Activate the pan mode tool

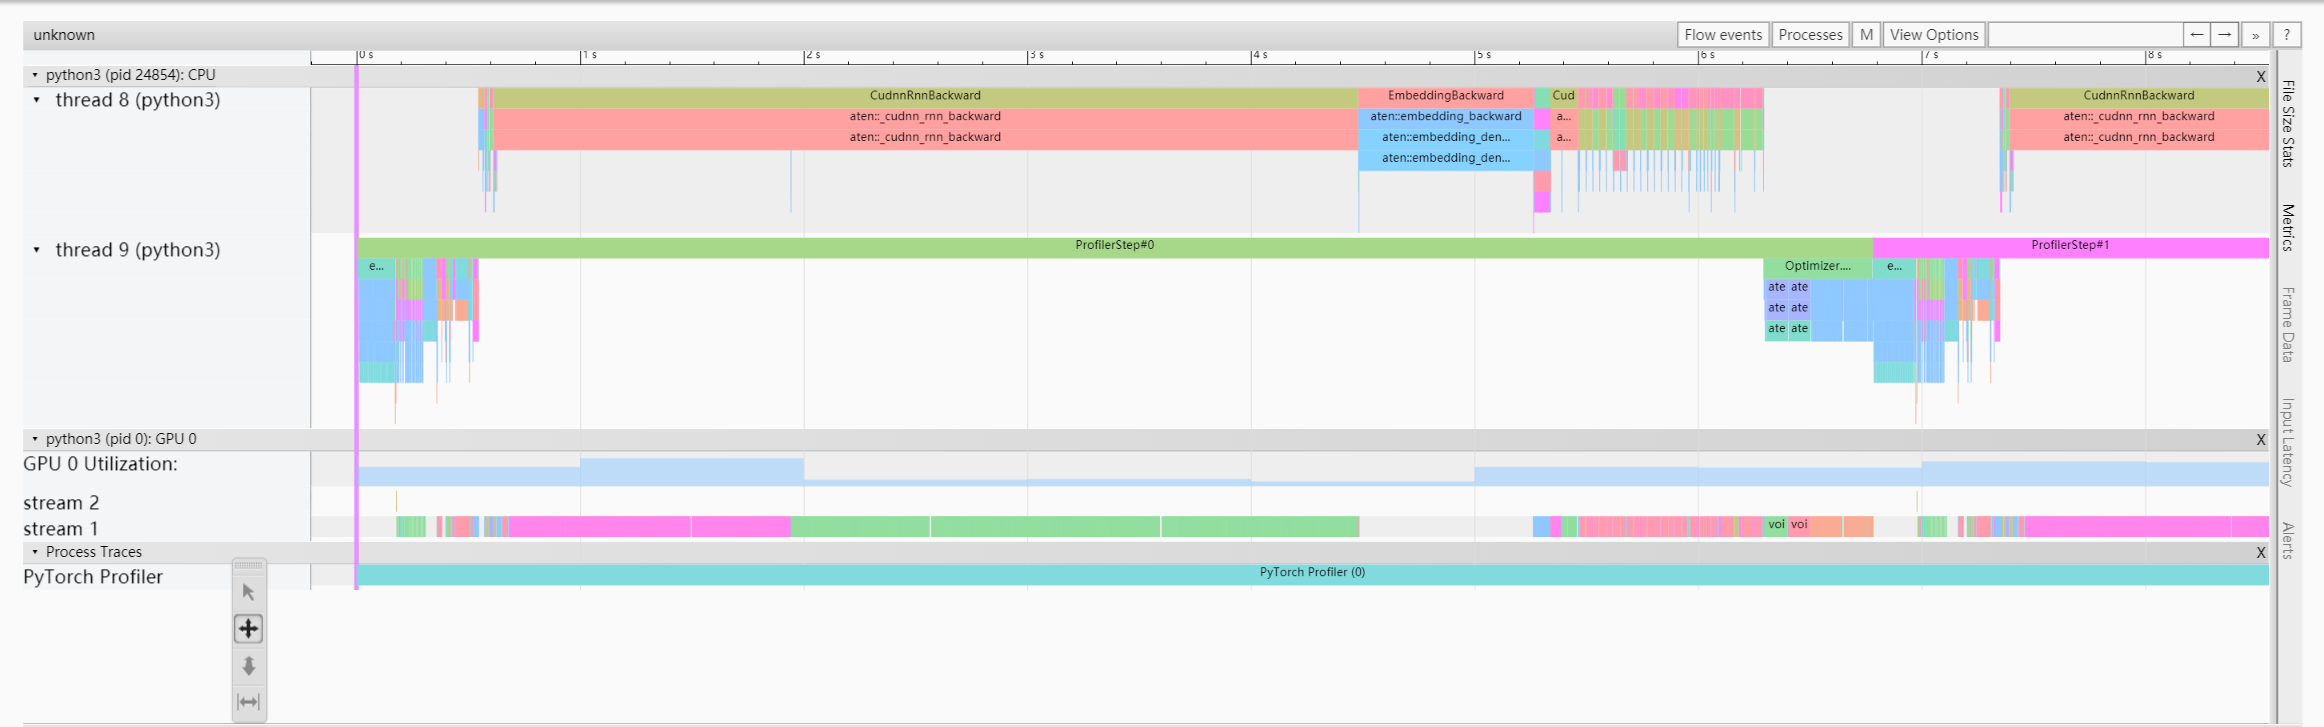coord(248,629)
